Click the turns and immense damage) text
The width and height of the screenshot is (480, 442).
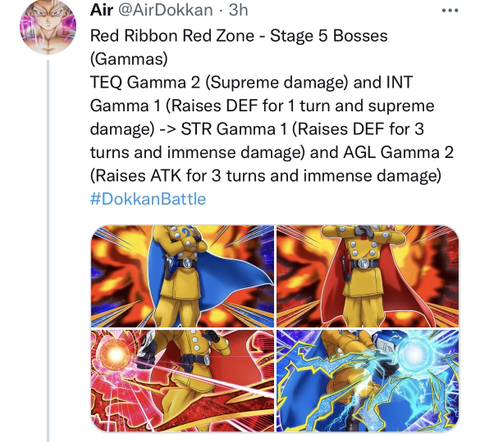(198, 152)
